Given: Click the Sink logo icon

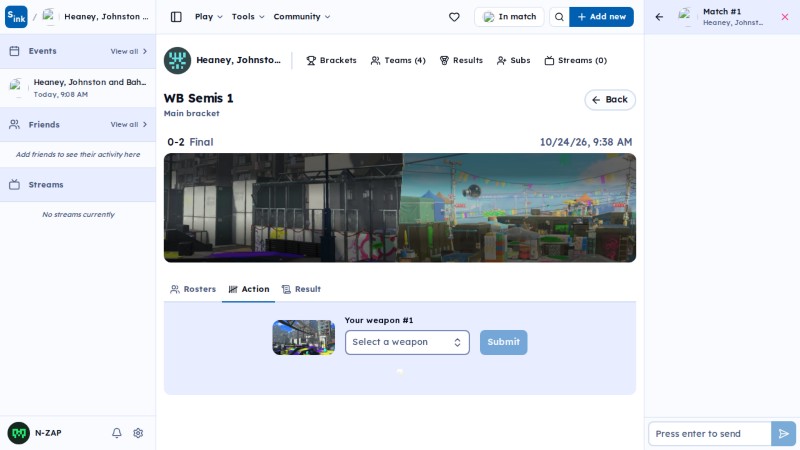Looking at the screenshot, I should coord(16,17).
